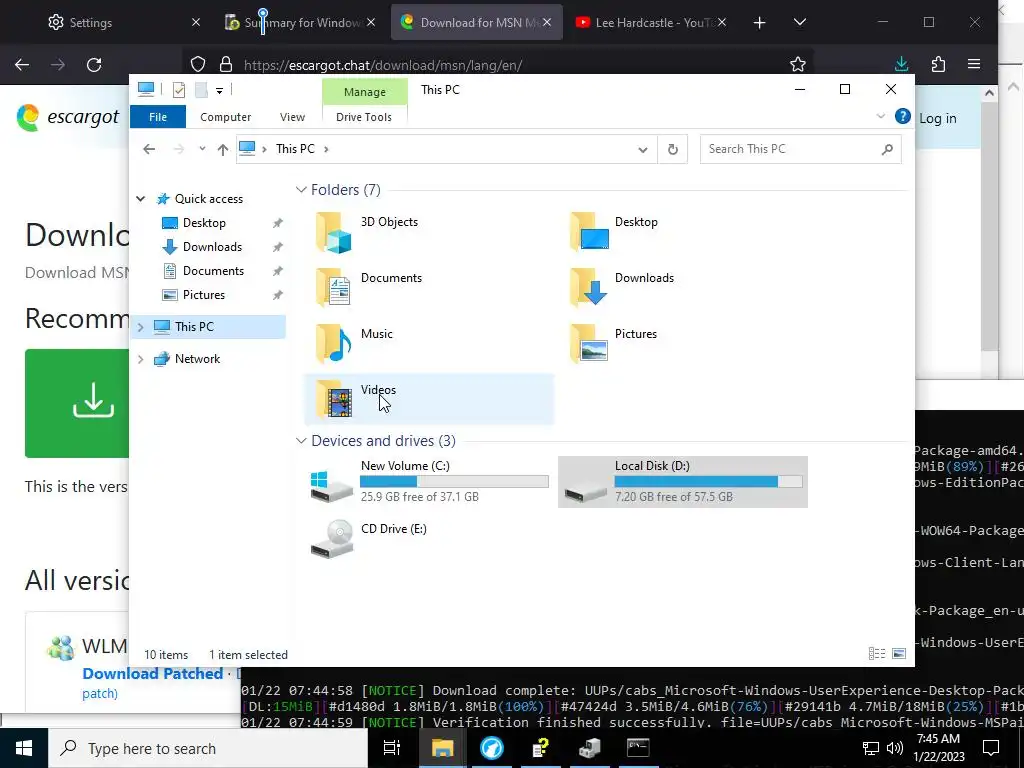Screen dimensions: 1024x768
Task: Open the browser Downloads panel
Action: [x=902, y=64]
